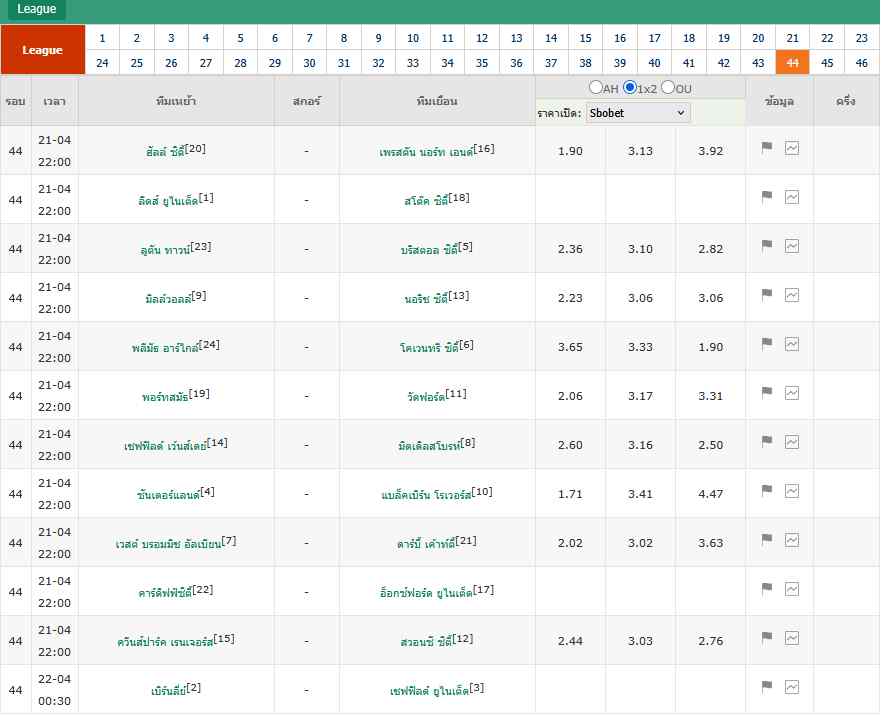Open the chart icon in the Portsmouth row
Viewport: 885px width, 715px height.
click(792, 393)
